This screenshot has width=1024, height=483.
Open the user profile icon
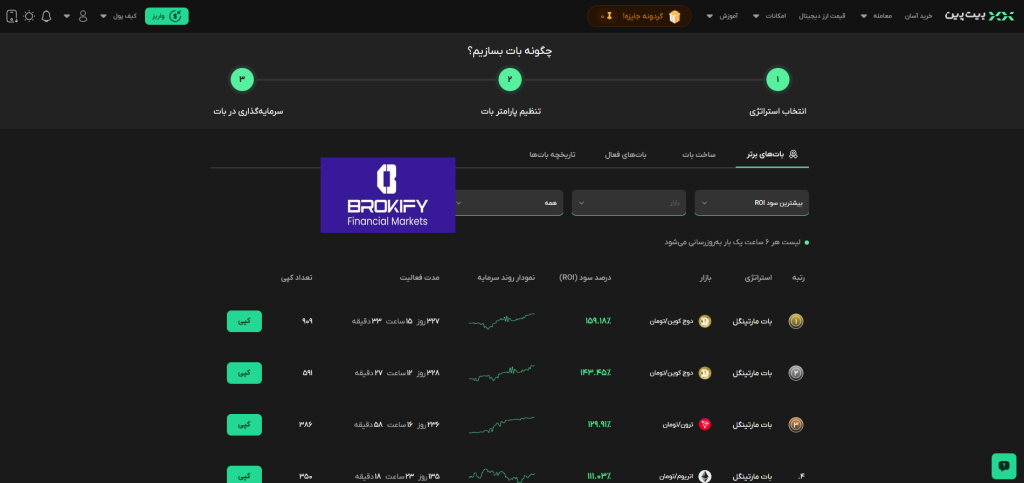click(83, 16)
